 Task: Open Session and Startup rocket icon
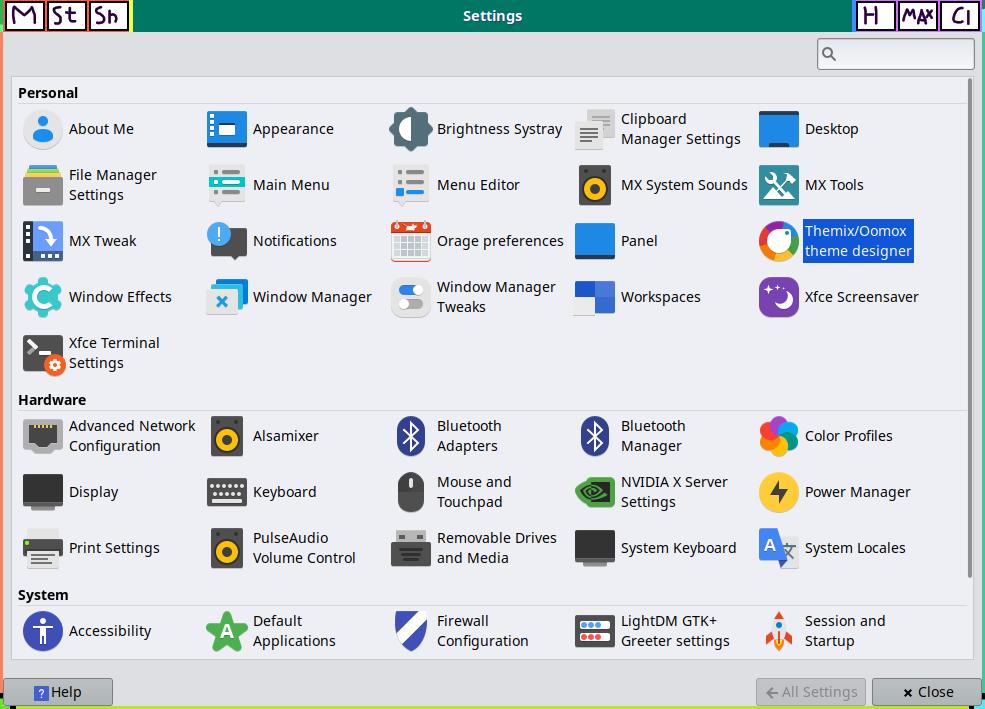pos(779,631)
